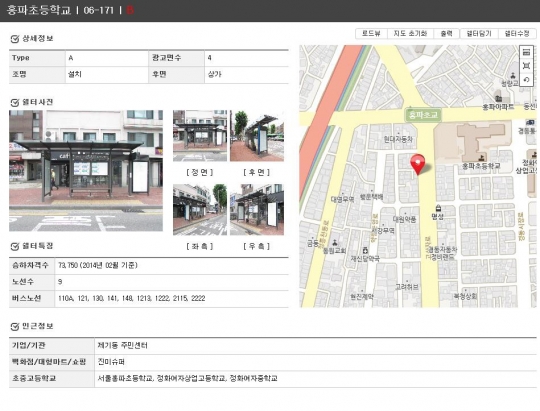Click the 대원약품 label on the map
The width and height of the screenshot is (540, 411).
(405, 219)
